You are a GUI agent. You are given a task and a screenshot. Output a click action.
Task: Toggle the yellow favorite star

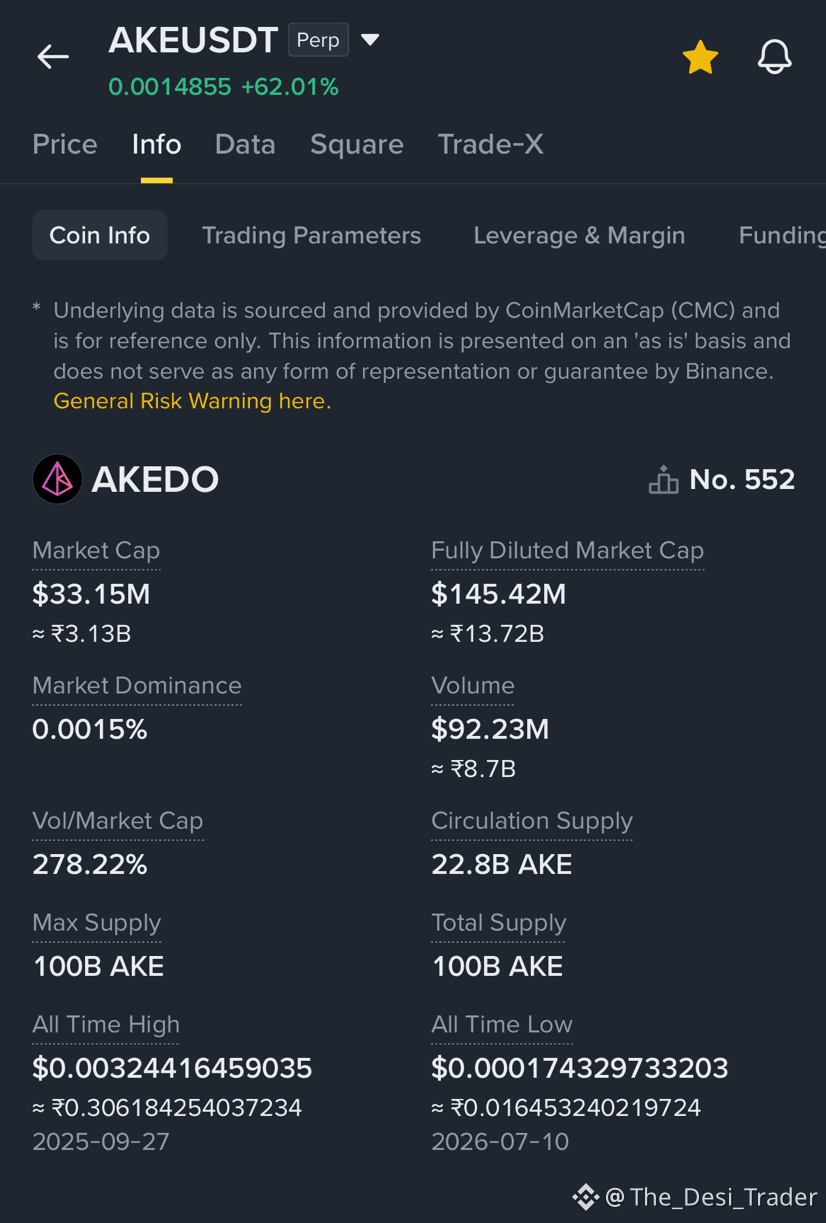(x=700, y=57)
